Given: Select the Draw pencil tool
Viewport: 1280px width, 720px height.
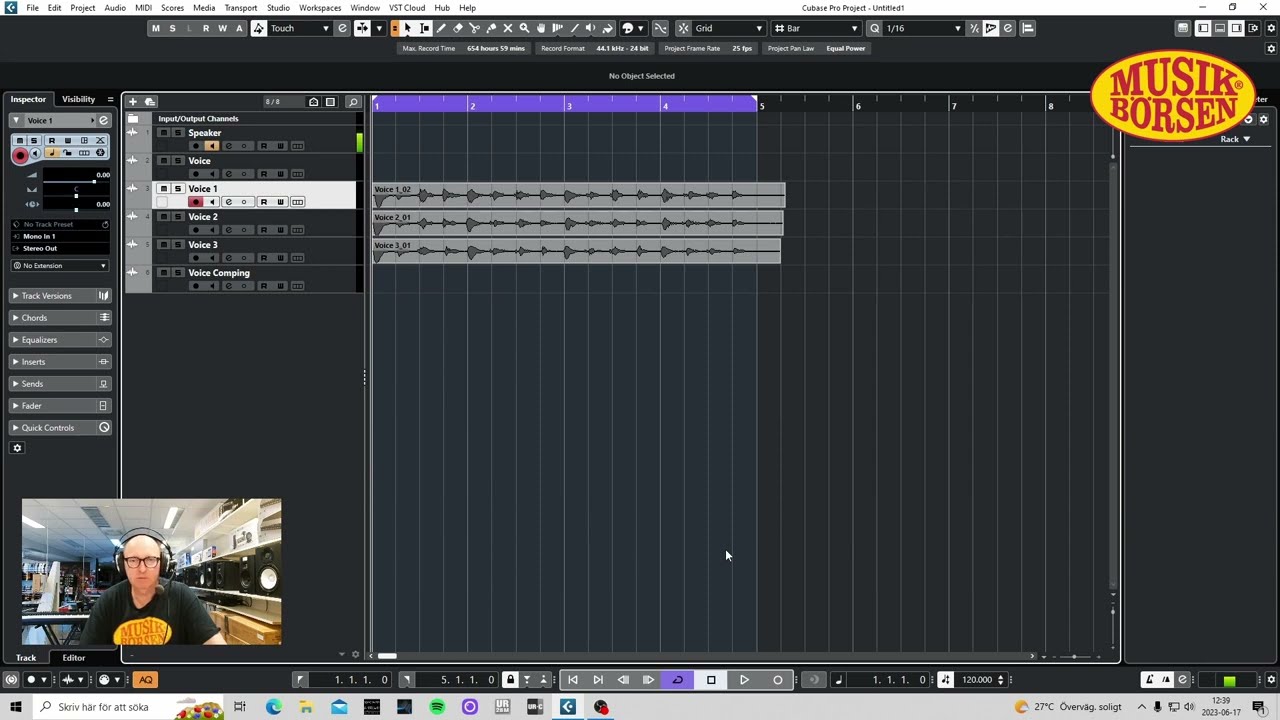Looking at the screenshot, I should (441, 28).
